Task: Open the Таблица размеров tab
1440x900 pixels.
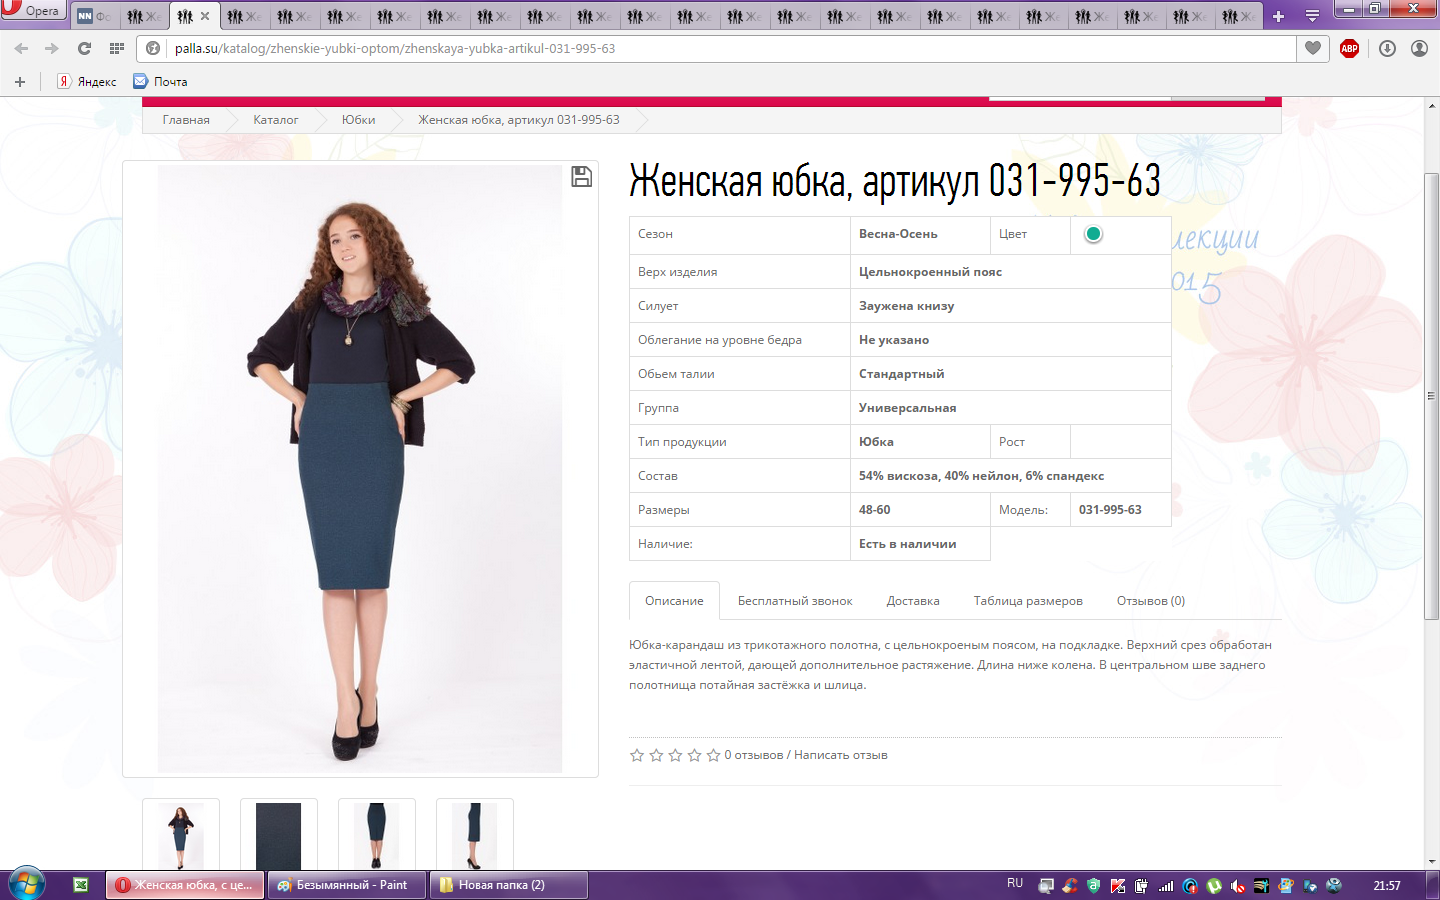Action: pos(1027,601)
